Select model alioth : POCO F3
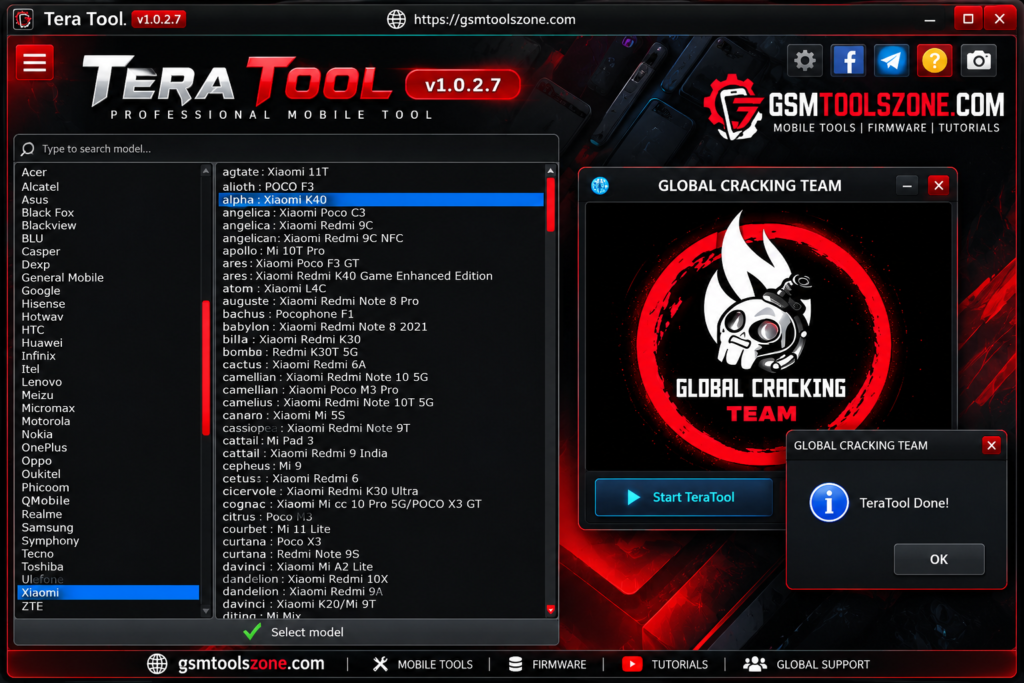This screenshot has width=1024, height=683. 381,187
